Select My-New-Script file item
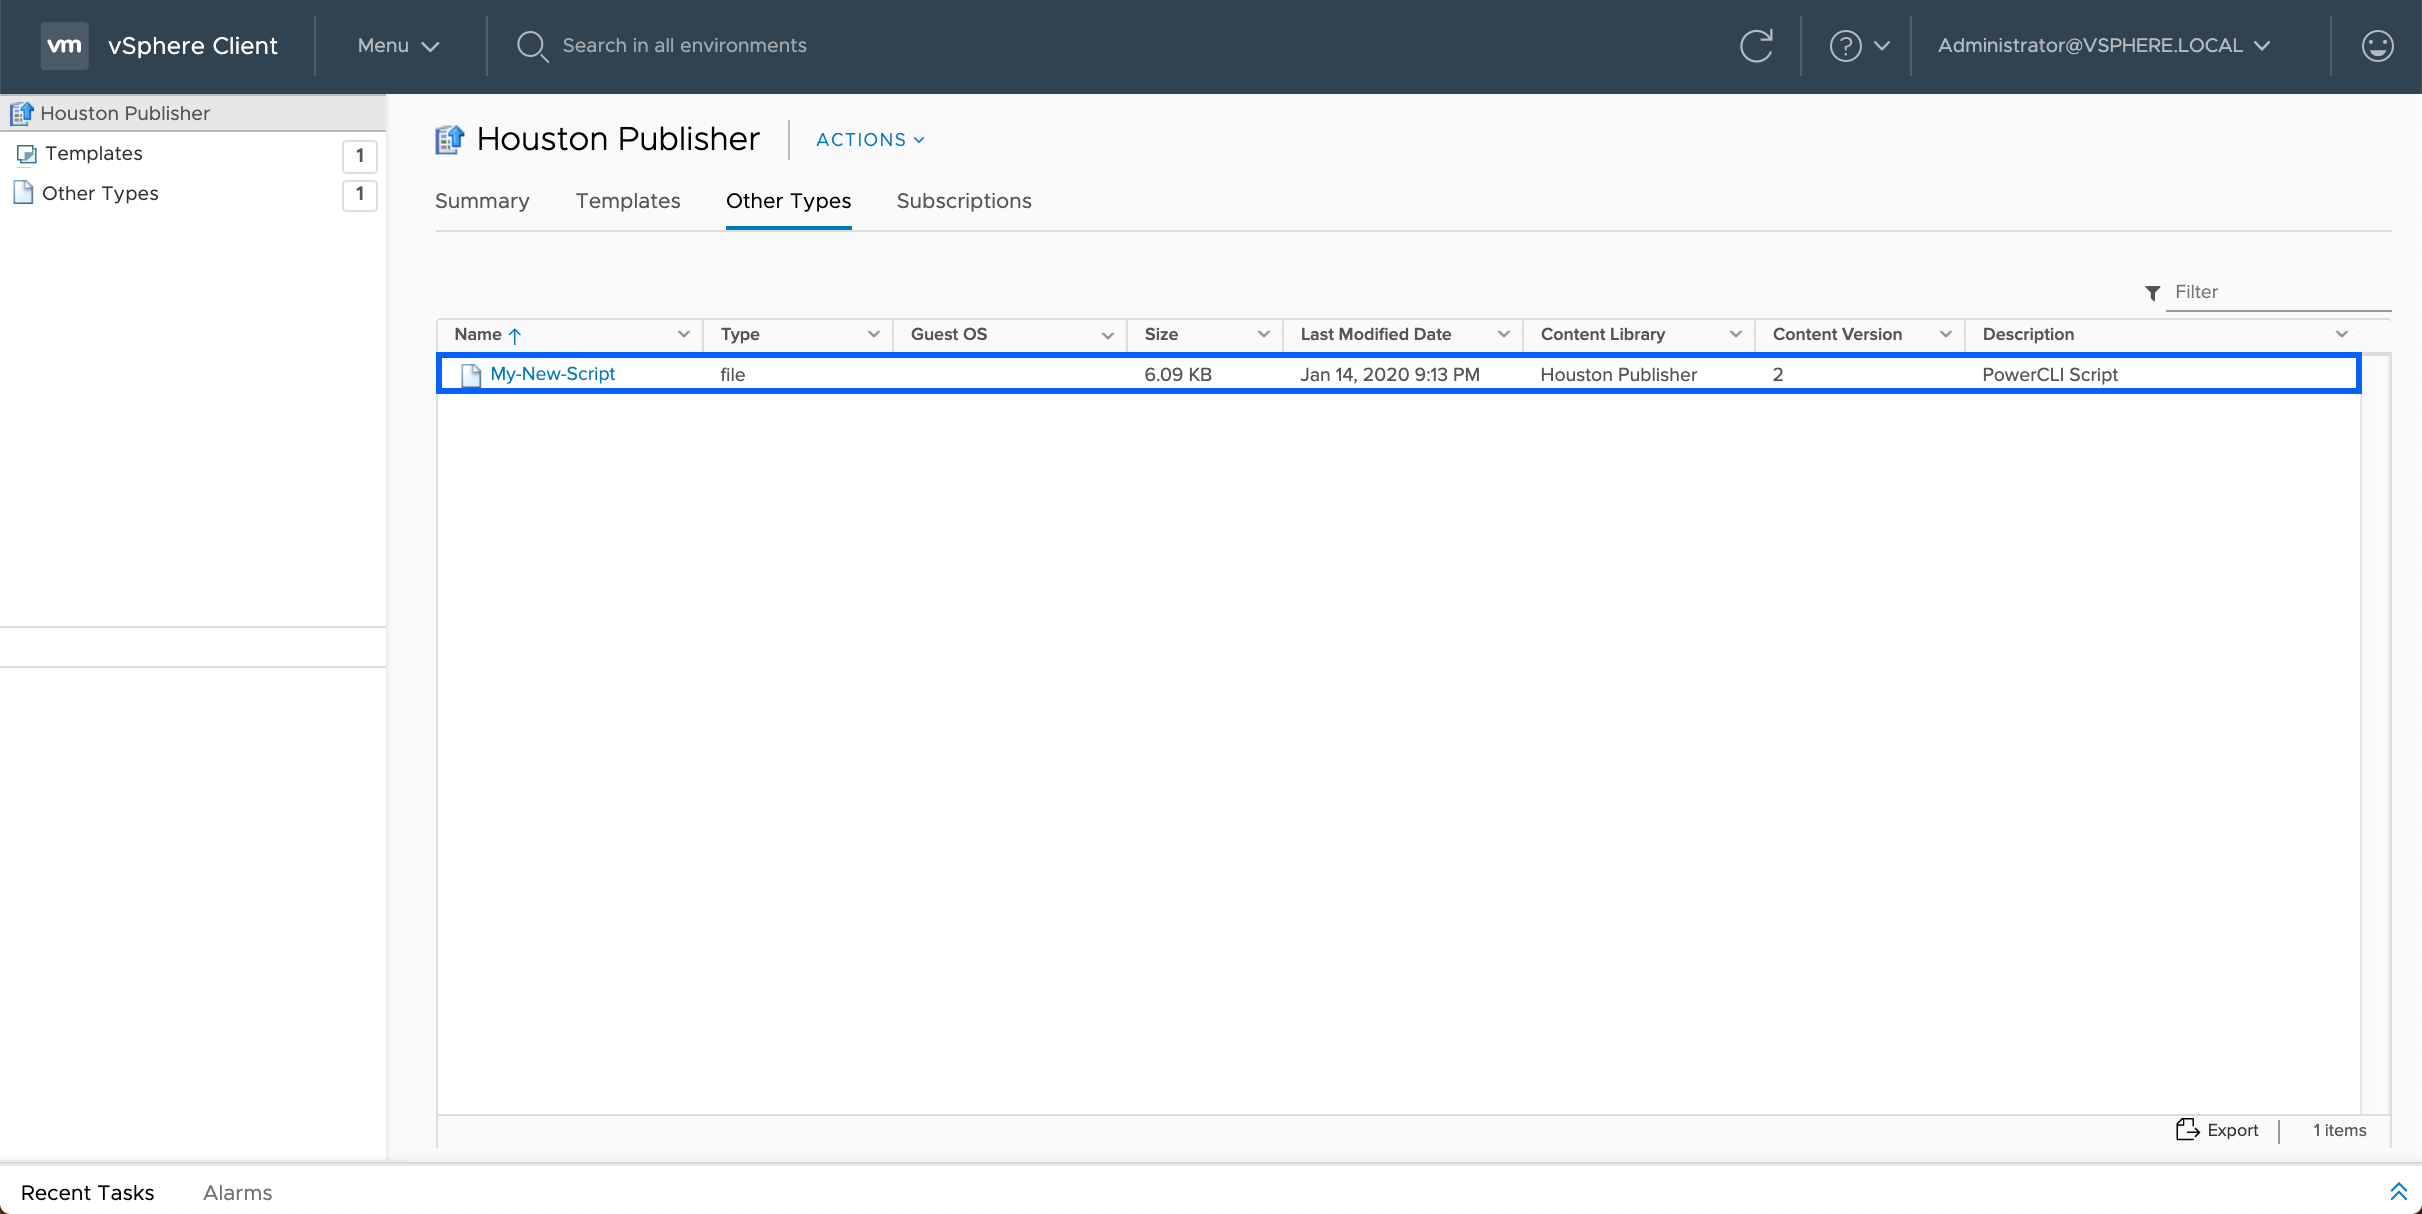The height and width of the screenshot is (1214, 2422). click(x=551, y=373)
